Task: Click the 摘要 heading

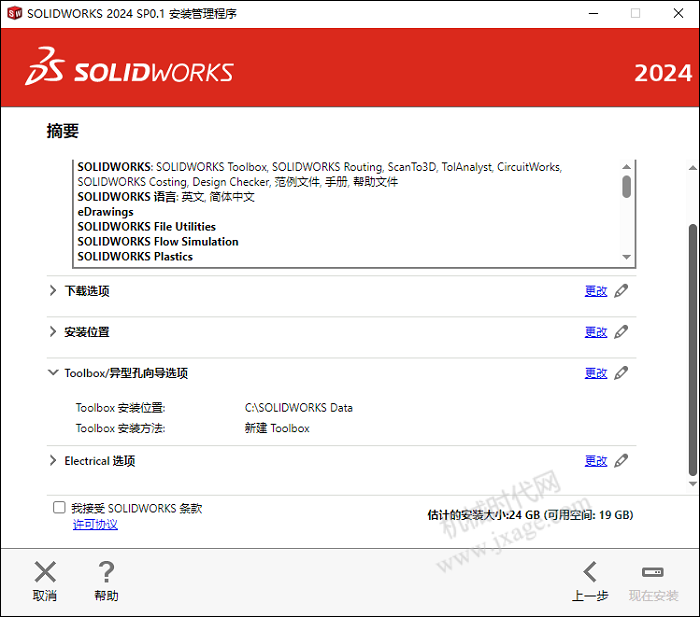Action: [x=63, y=131]
